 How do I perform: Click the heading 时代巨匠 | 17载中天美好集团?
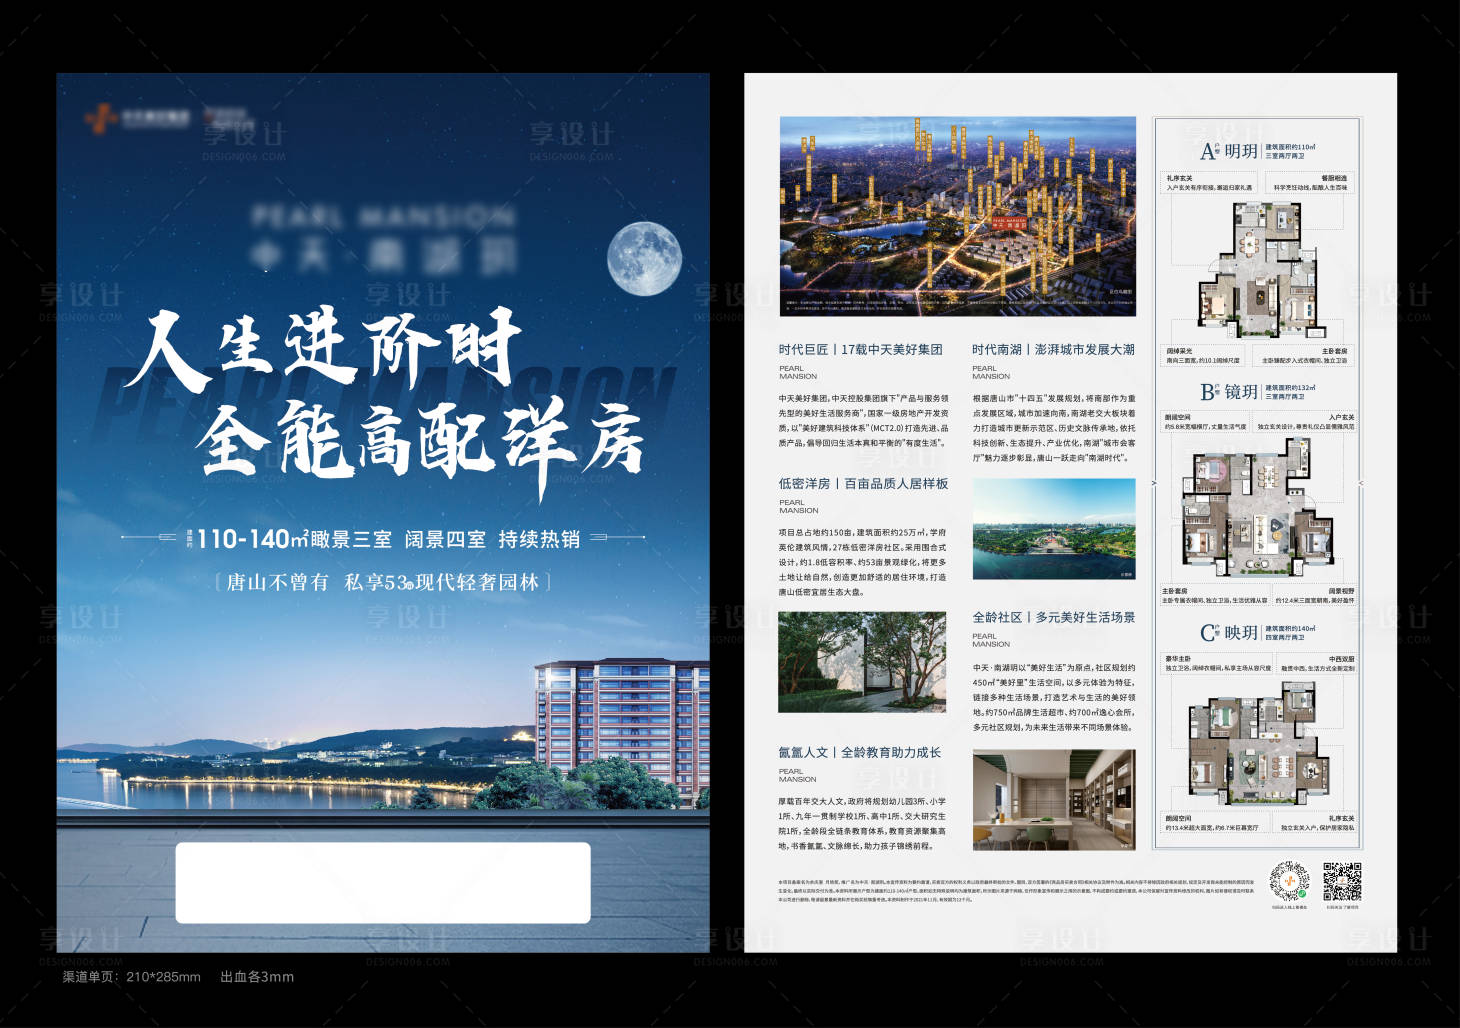(x=861, y=349)
